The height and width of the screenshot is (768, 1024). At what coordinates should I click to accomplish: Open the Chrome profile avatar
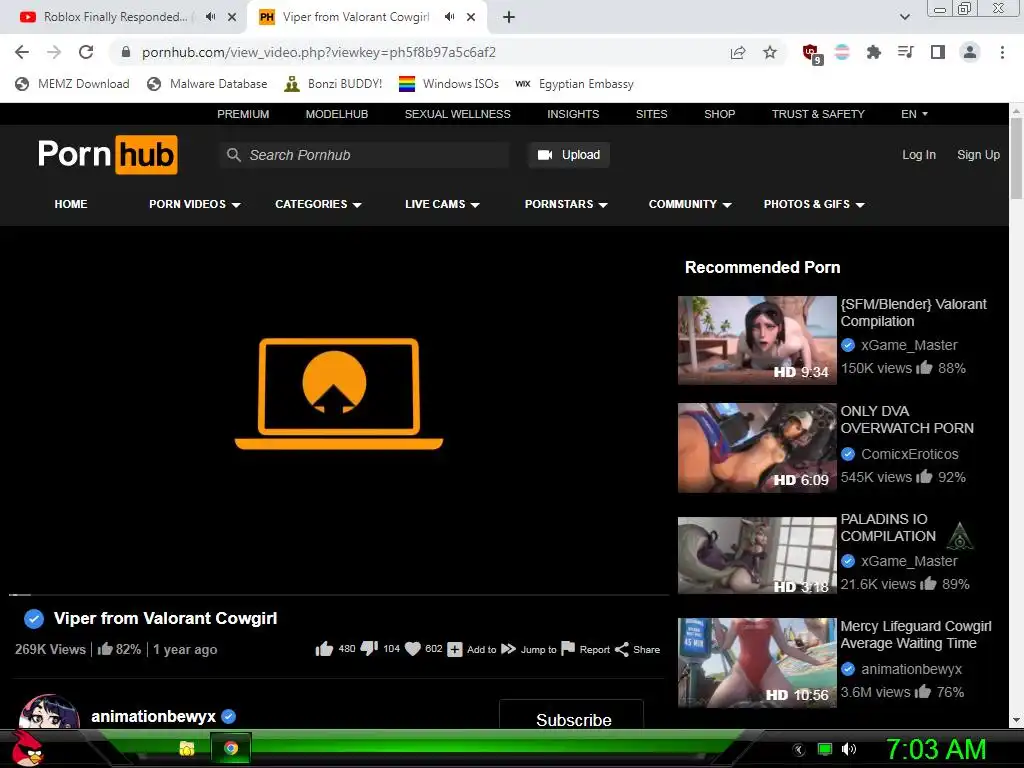pyautogui.click(x=970, y=52)
